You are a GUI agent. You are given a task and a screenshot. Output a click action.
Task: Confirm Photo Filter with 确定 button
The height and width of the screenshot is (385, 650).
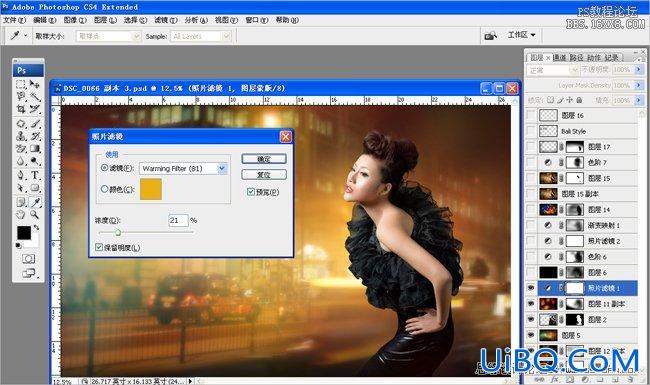pyautogui.click(x=264, y=159)
